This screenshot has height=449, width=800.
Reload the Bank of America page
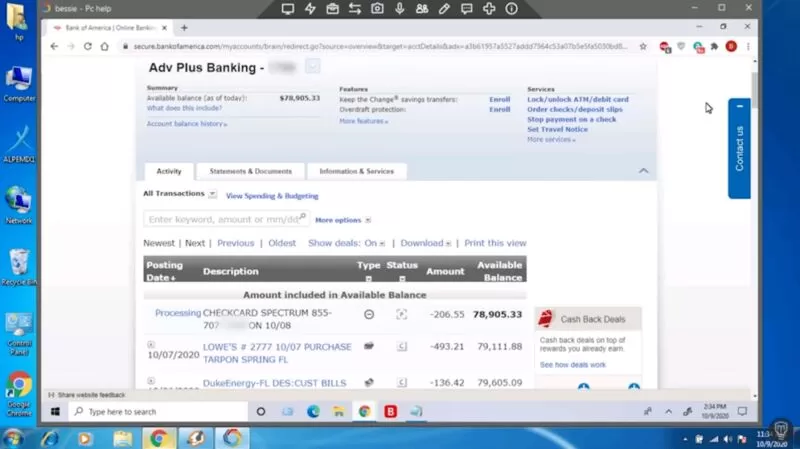88,46
